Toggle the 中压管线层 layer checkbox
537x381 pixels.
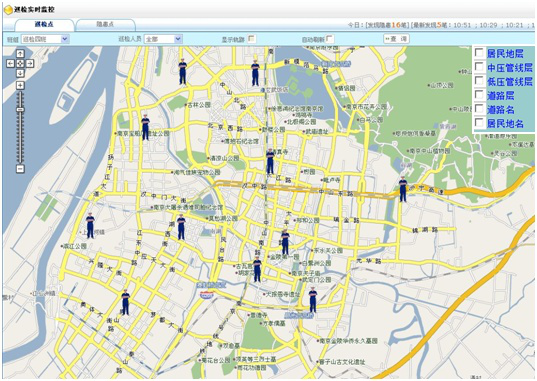(x=479, y=67)
